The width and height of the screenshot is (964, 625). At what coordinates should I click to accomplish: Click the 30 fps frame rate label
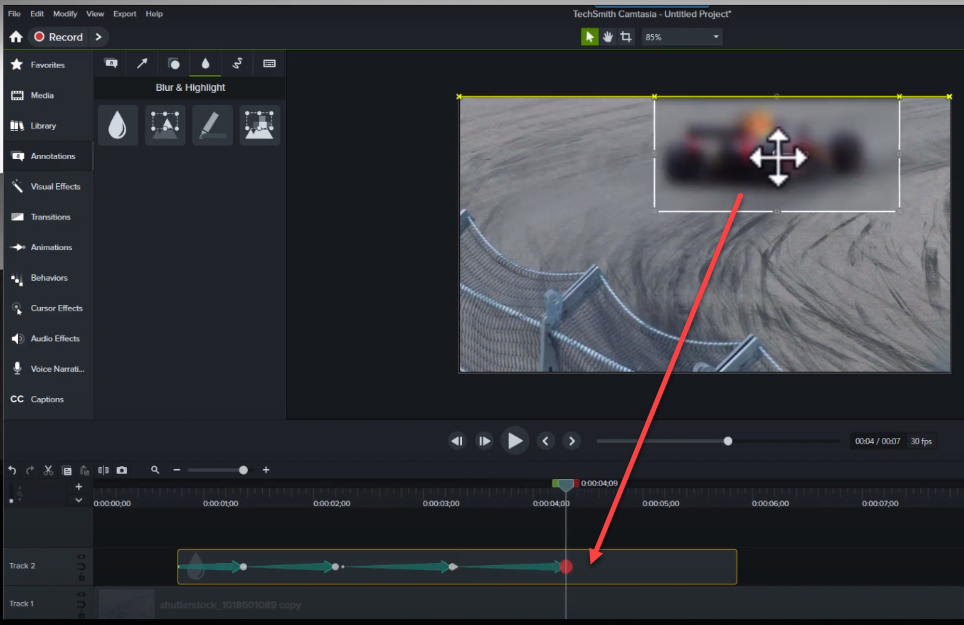tap(921, 441)
